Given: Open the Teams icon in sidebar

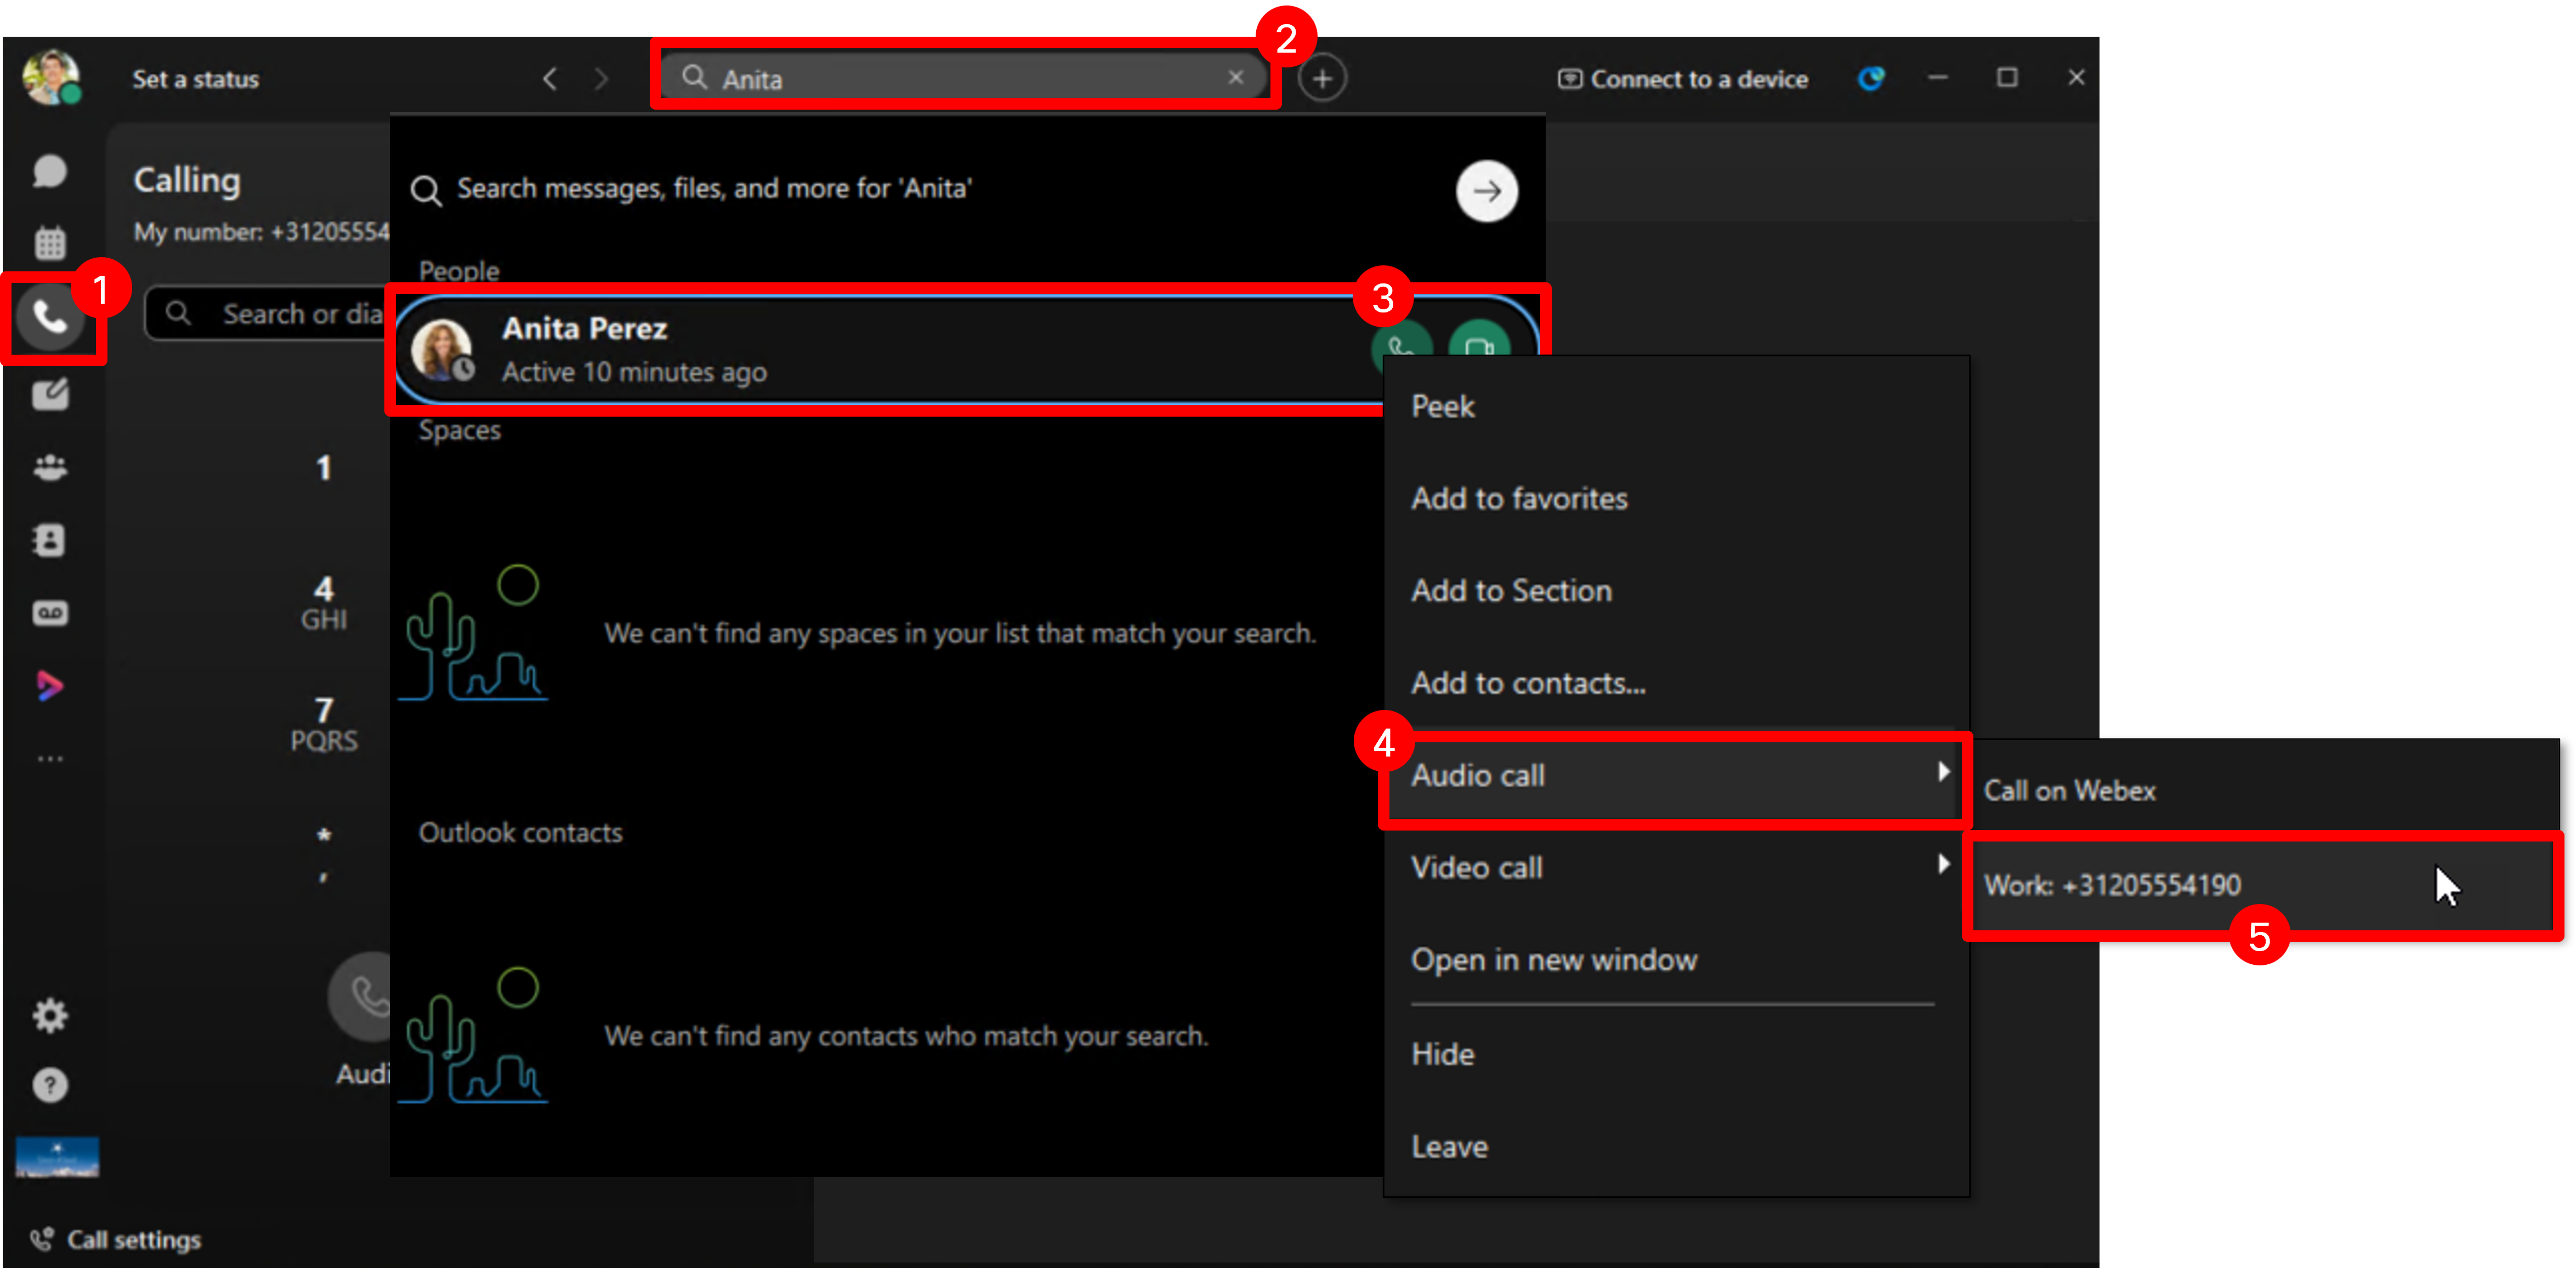Looking at the screenshot, I should (49, 467).
